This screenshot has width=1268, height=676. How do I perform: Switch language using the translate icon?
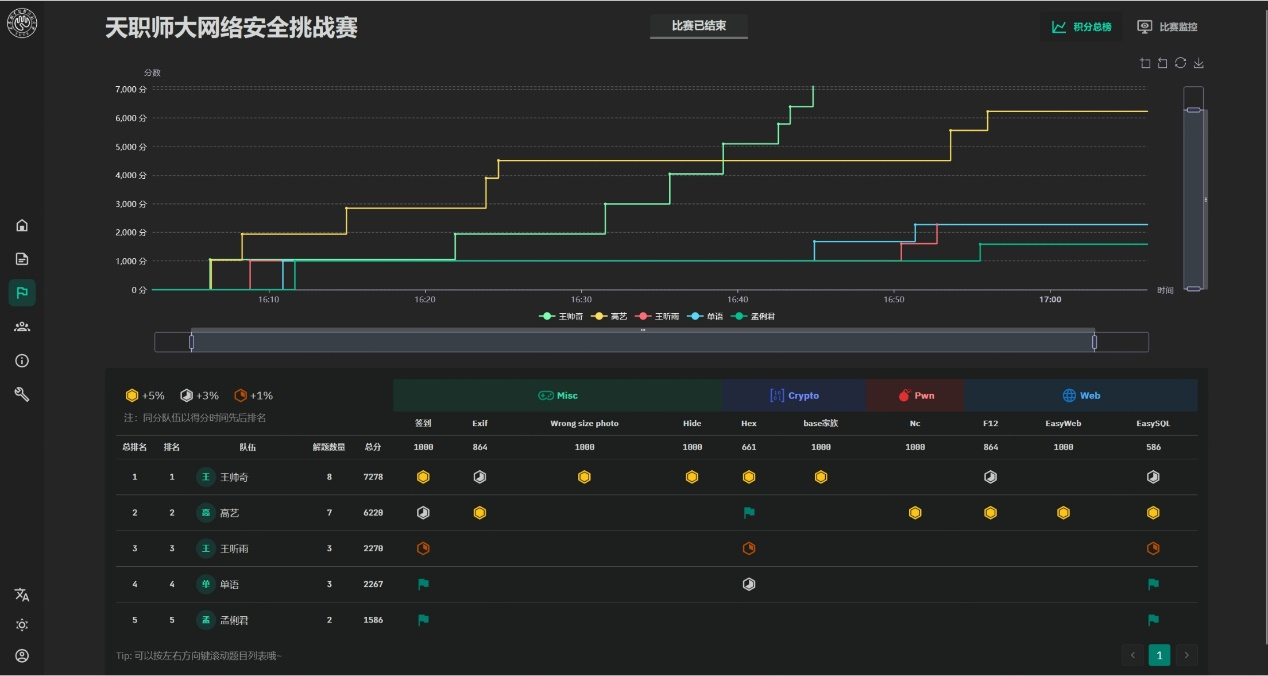pyautogui.click(x=22, y=594)
